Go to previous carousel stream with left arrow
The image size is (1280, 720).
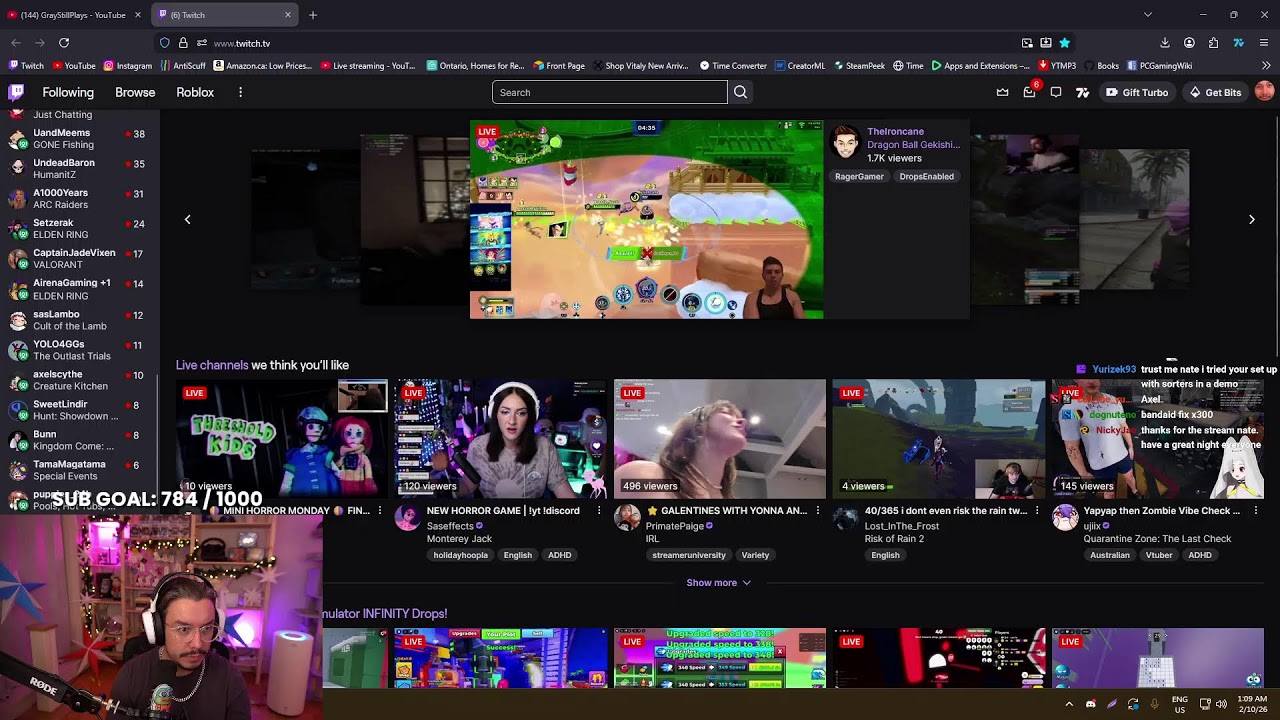click(187, 219)
